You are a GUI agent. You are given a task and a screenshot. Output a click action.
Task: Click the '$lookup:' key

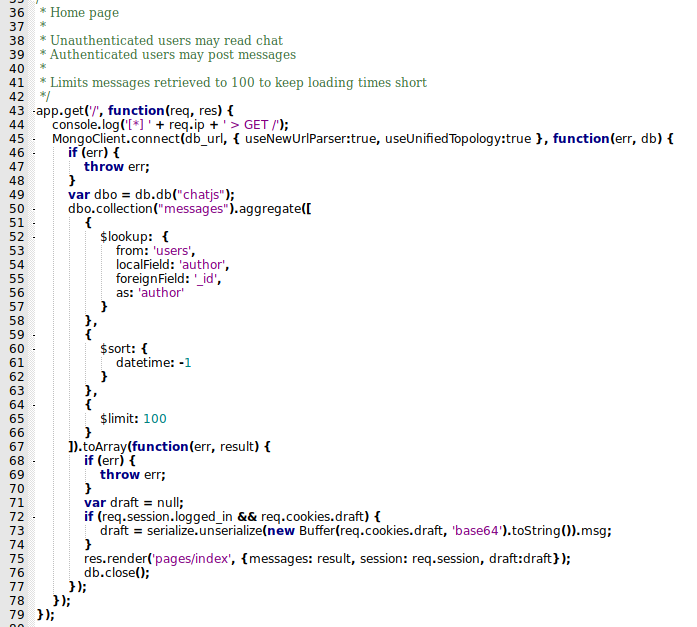pyautogui.click(x=126, y=237)
